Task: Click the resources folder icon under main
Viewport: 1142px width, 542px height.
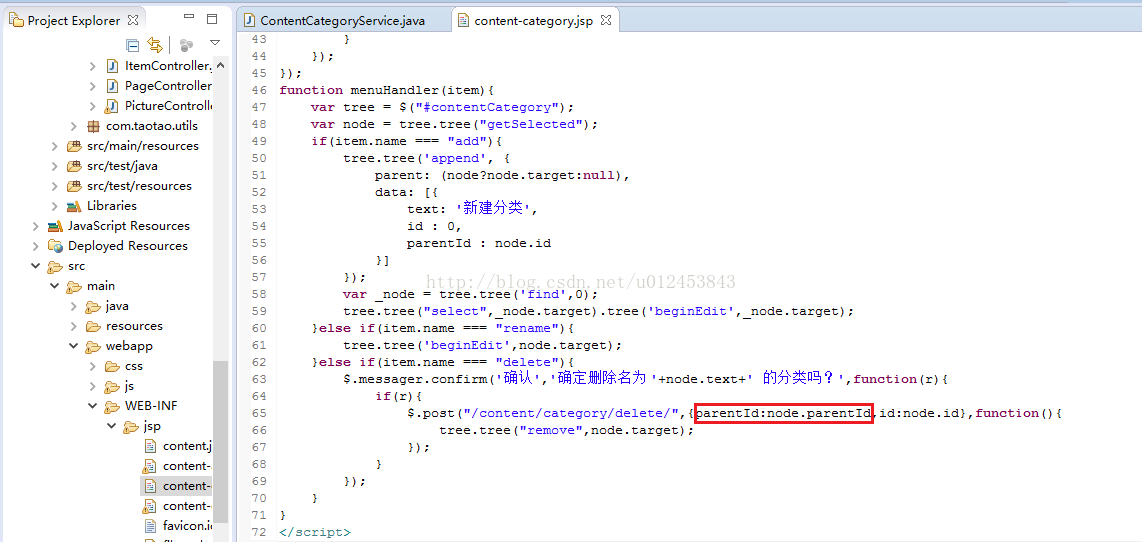Action: [x=92, y=326]
